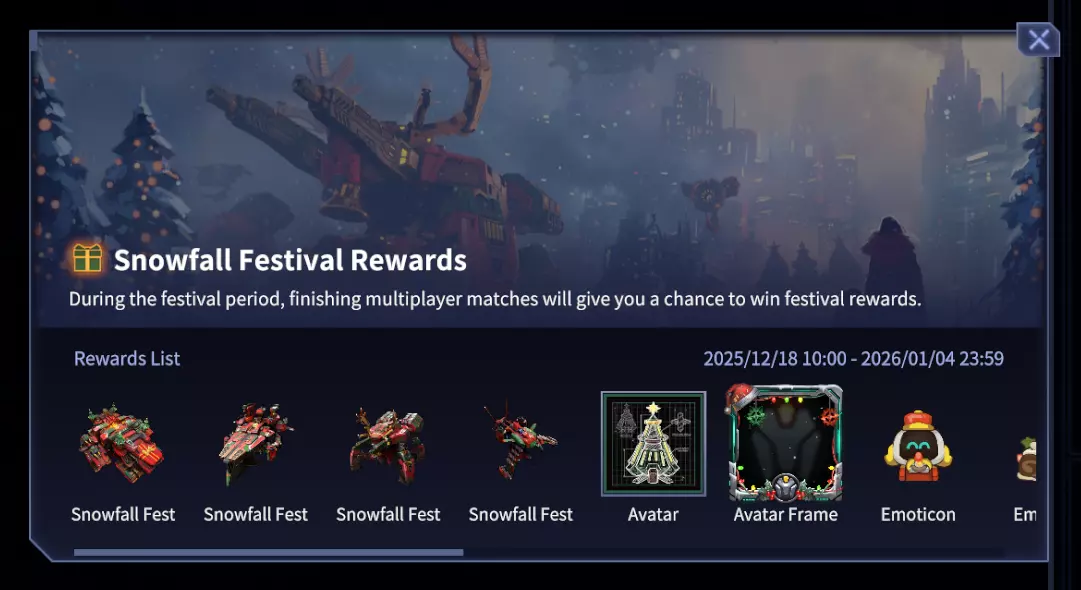The image size is (1081, 590).
Task: Close the Snowfall Festival Rewards window
Action: (1038, 39)
